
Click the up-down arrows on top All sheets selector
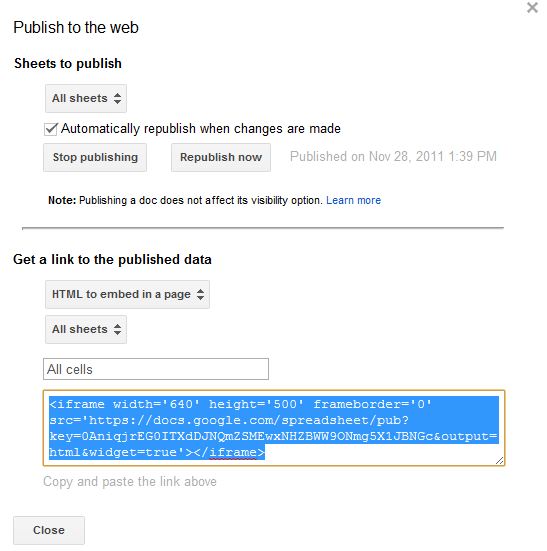pos(117,98)
